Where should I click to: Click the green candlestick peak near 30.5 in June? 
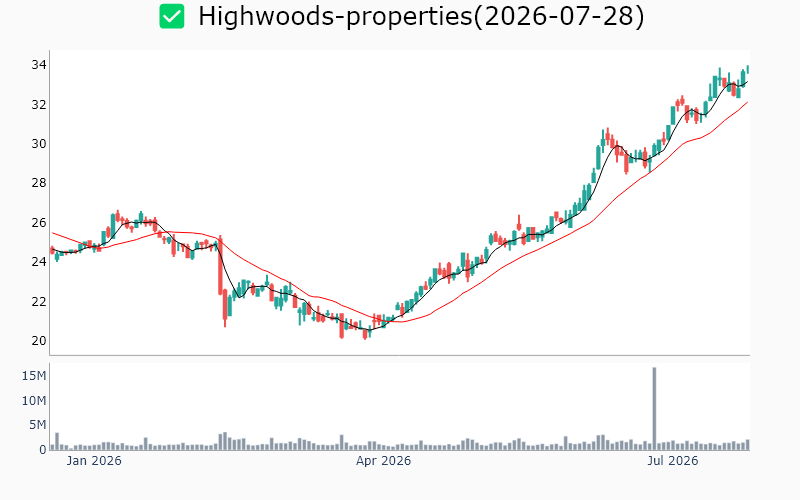(x=603, y=140)
